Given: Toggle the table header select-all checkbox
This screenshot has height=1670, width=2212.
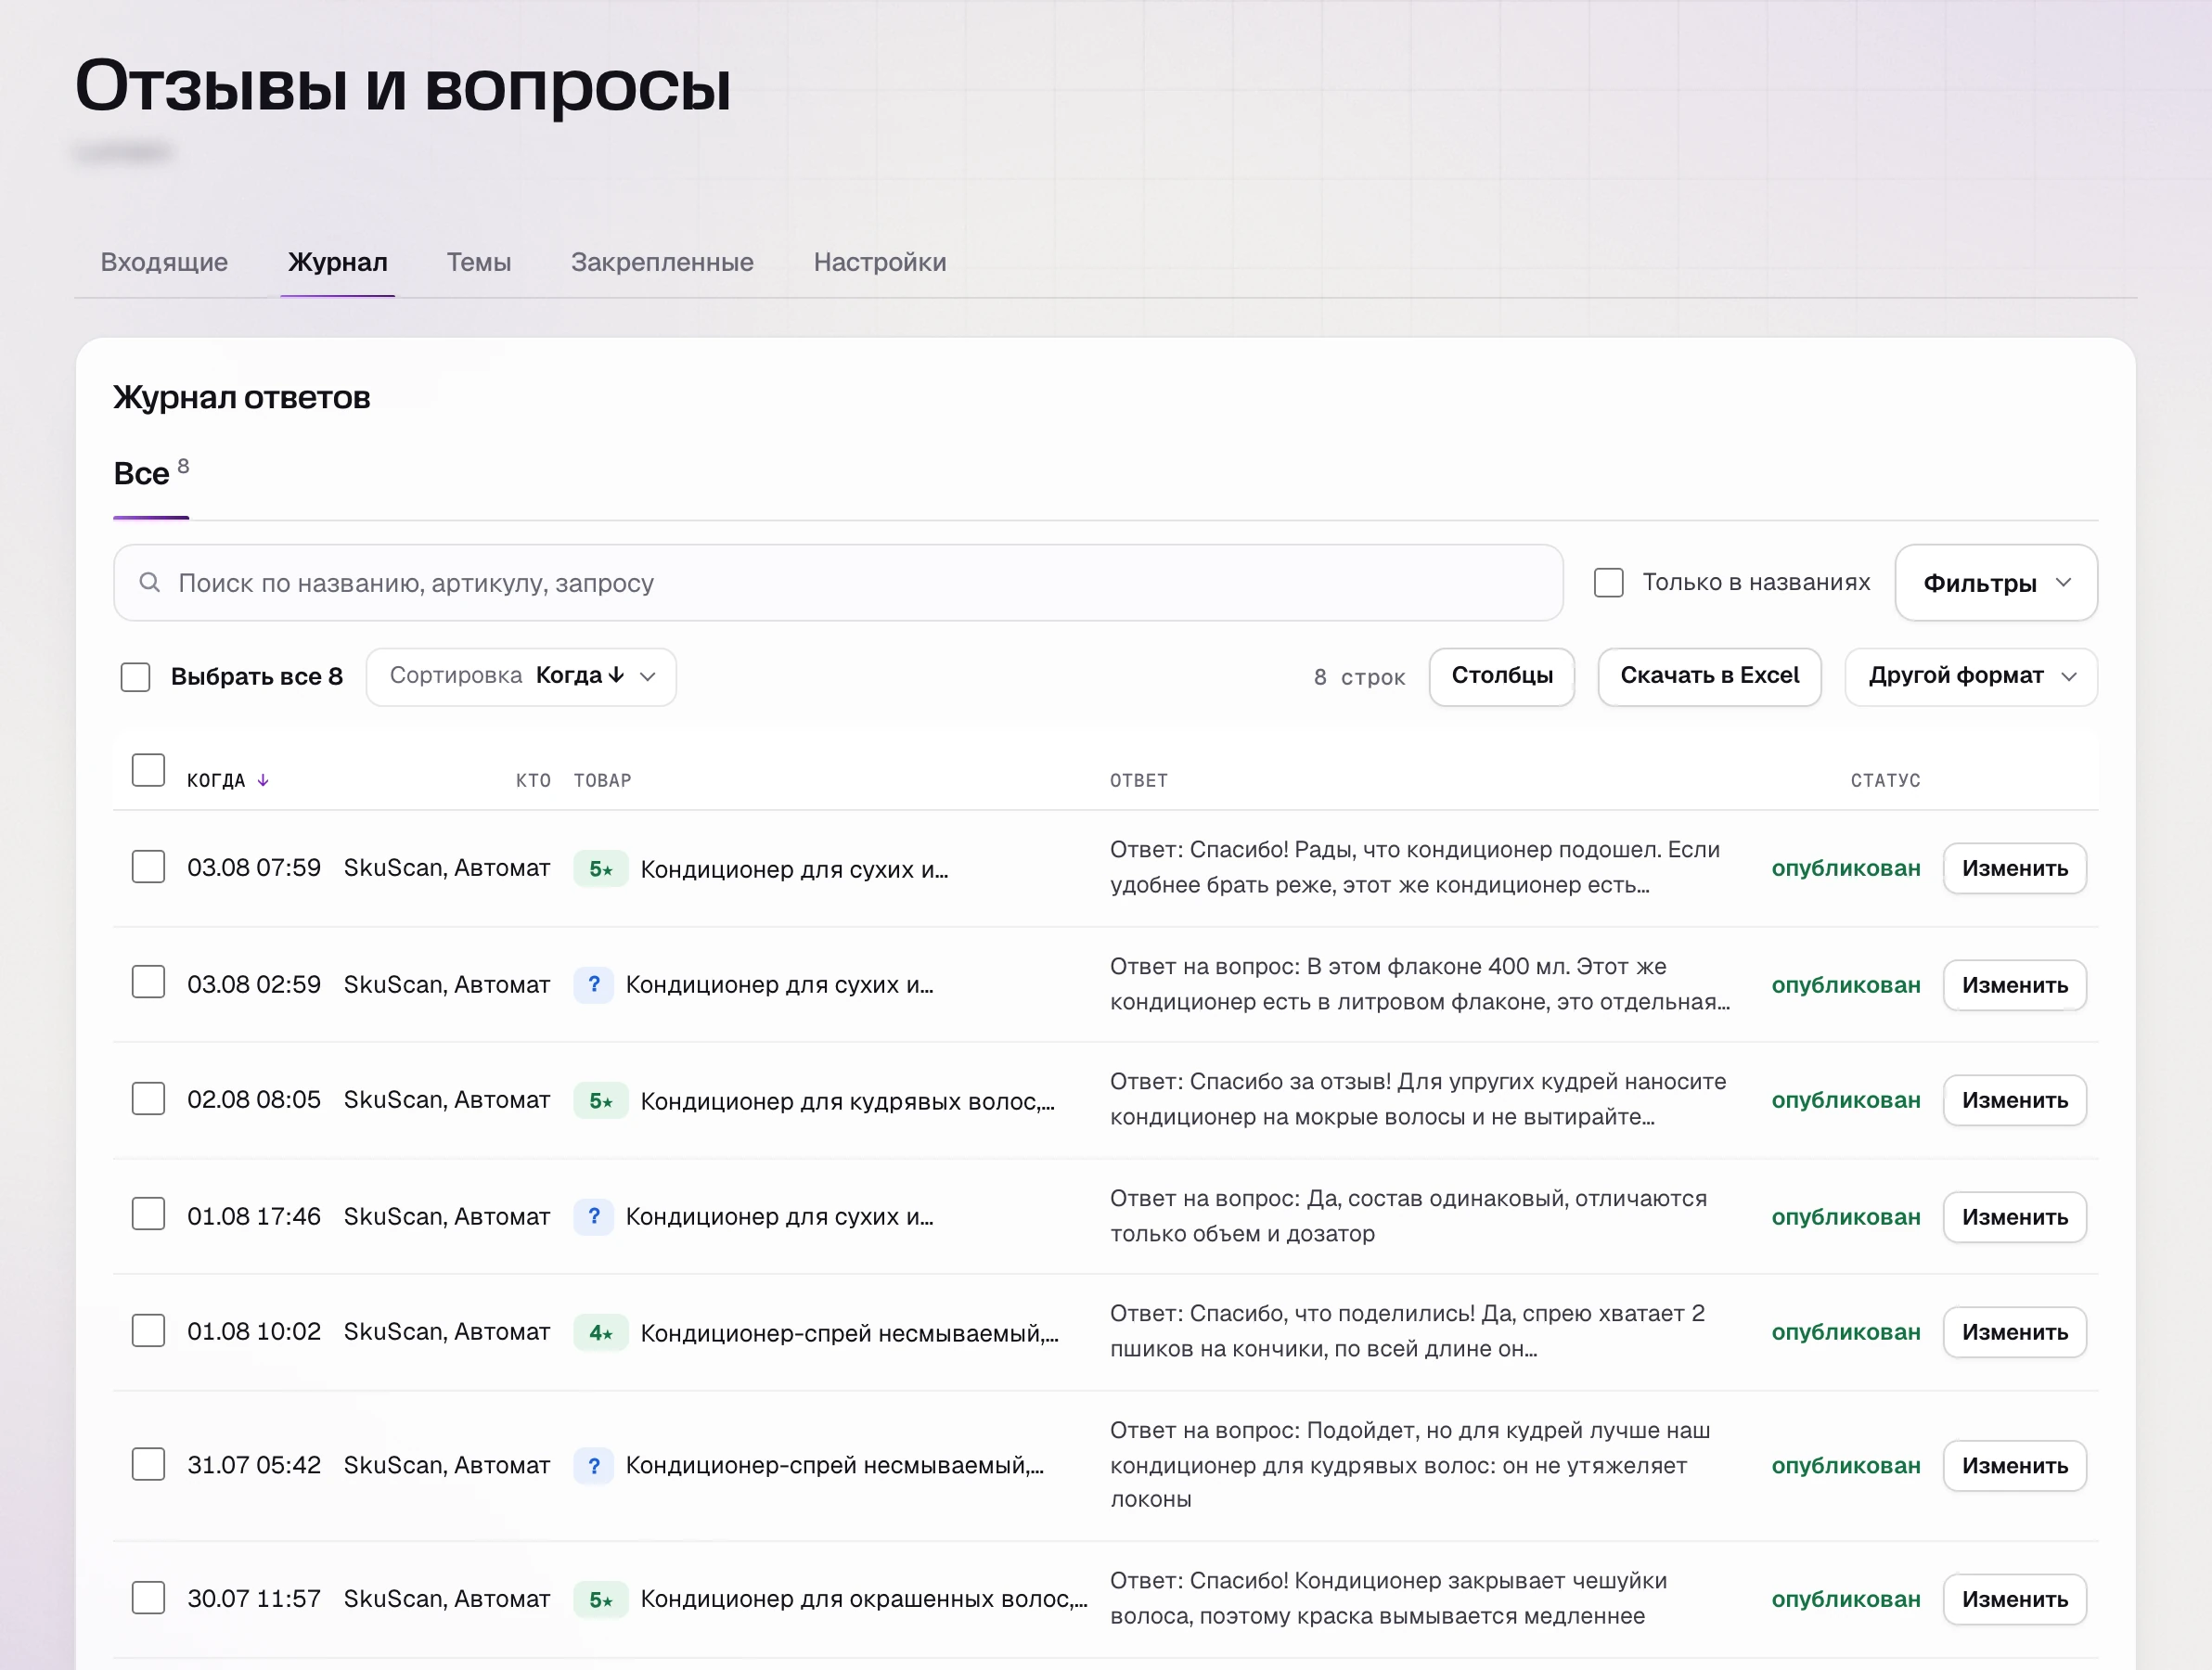Looking at the screenshot, I should point(148,770).
